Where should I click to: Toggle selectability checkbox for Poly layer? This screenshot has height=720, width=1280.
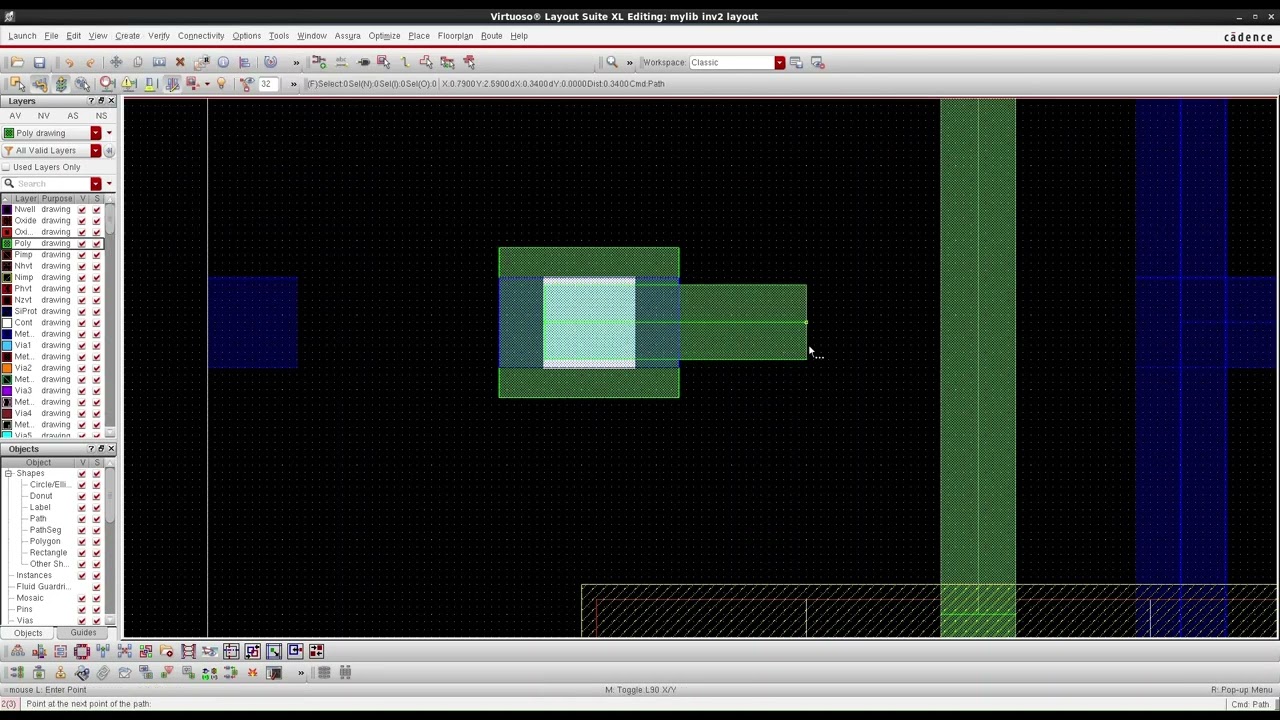pyautogui.click(x=96, y=243)
